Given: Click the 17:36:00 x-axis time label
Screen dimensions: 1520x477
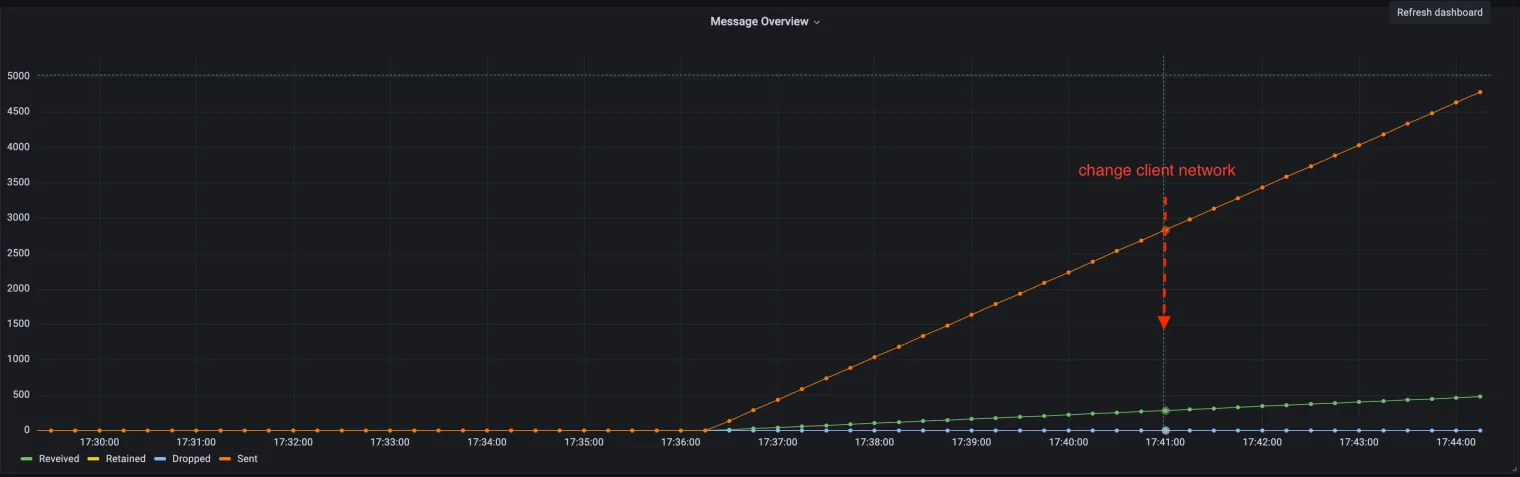Looking at the screenshot, I should 681,441.
